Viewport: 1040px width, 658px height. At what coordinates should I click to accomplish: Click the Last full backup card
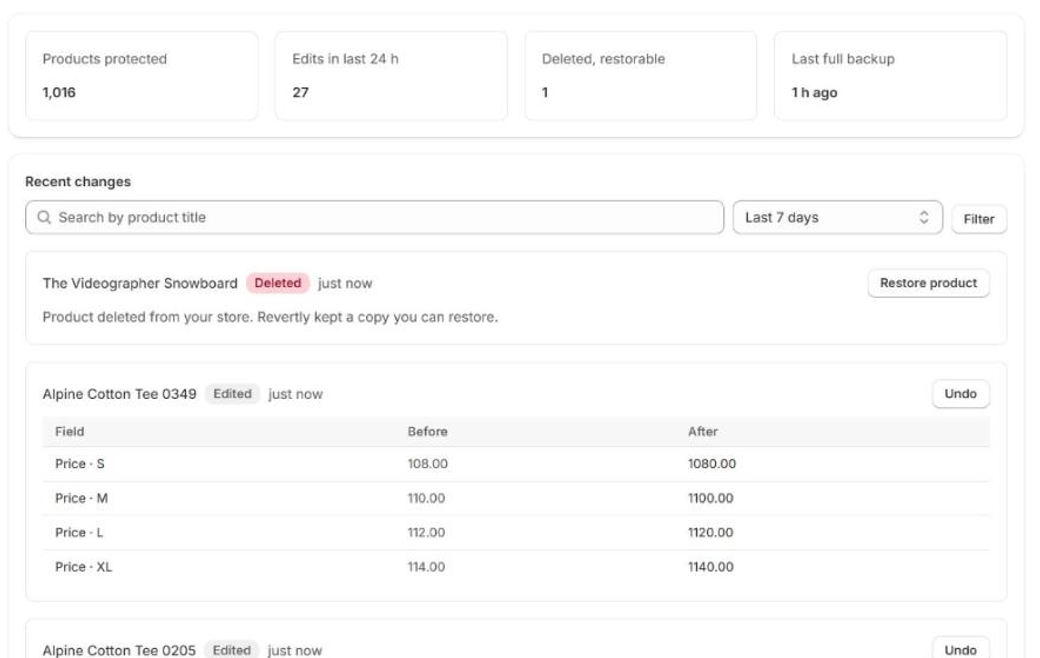click(x=890, y=76)
